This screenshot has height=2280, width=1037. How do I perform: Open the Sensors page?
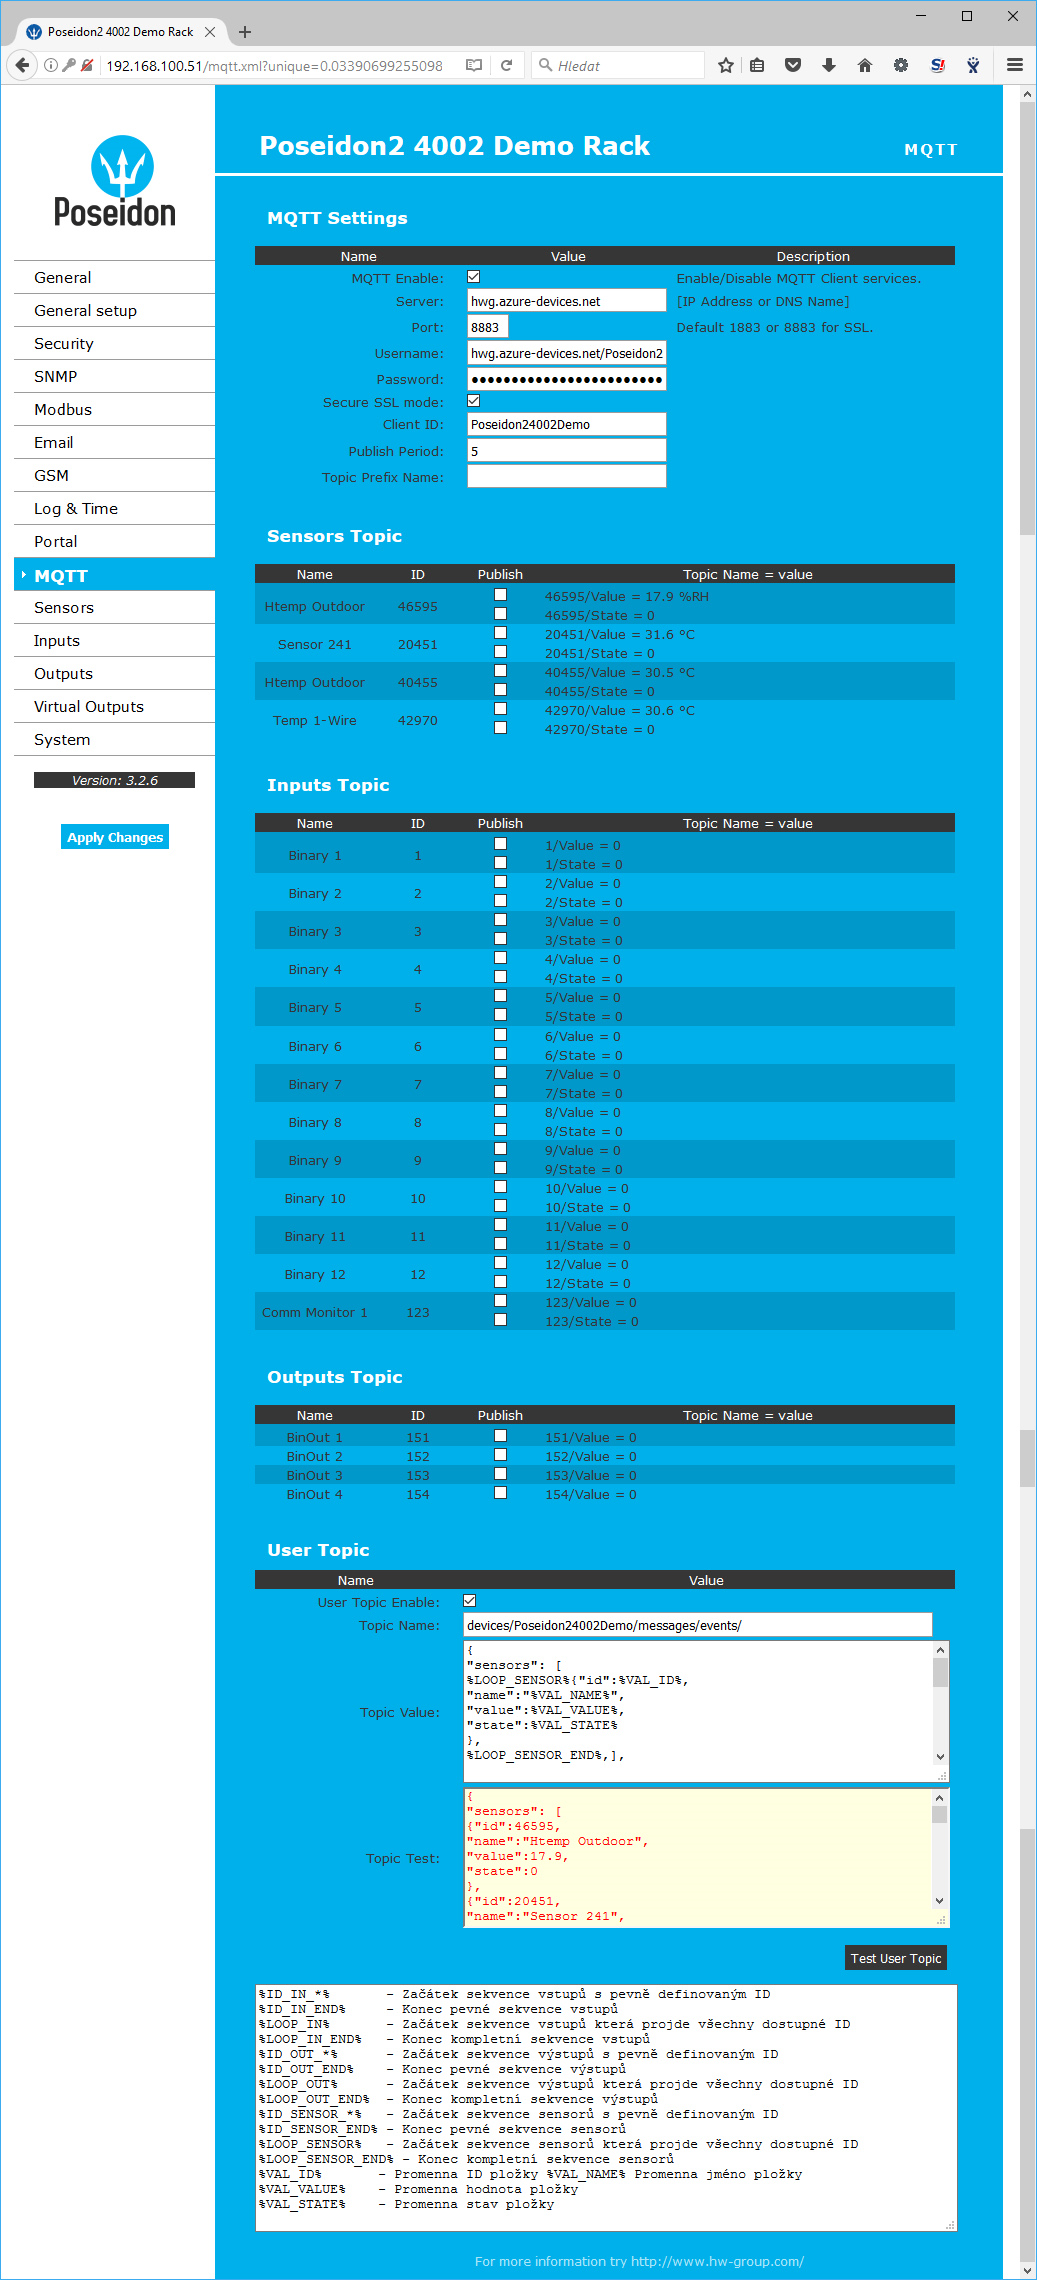(x=114, y=607)
